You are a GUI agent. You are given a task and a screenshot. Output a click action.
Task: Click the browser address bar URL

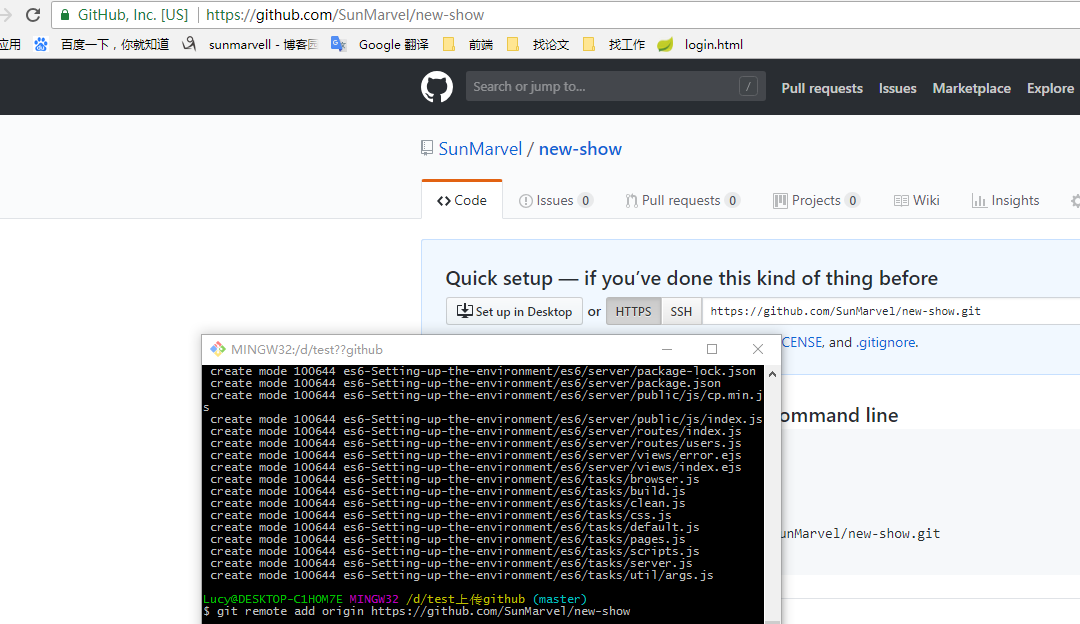(345, 14)
